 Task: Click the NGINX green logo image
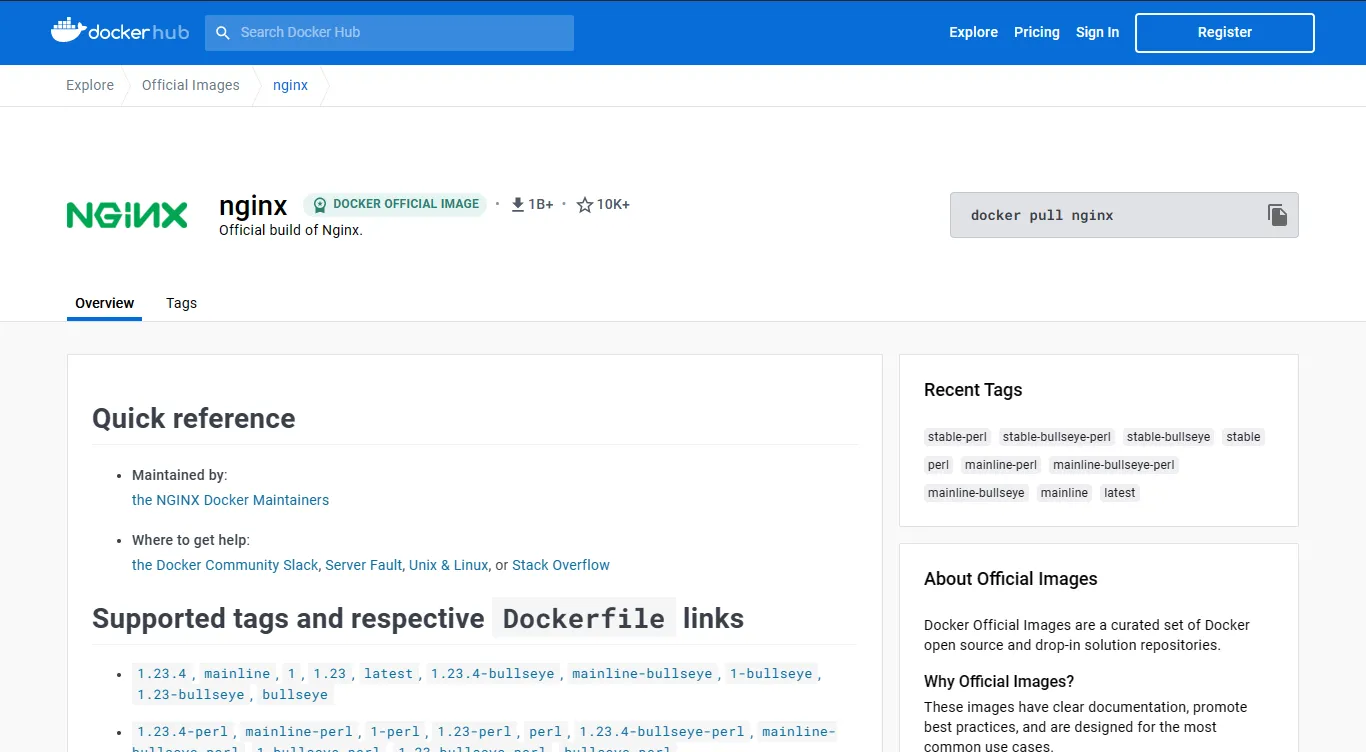coord(127,215)
